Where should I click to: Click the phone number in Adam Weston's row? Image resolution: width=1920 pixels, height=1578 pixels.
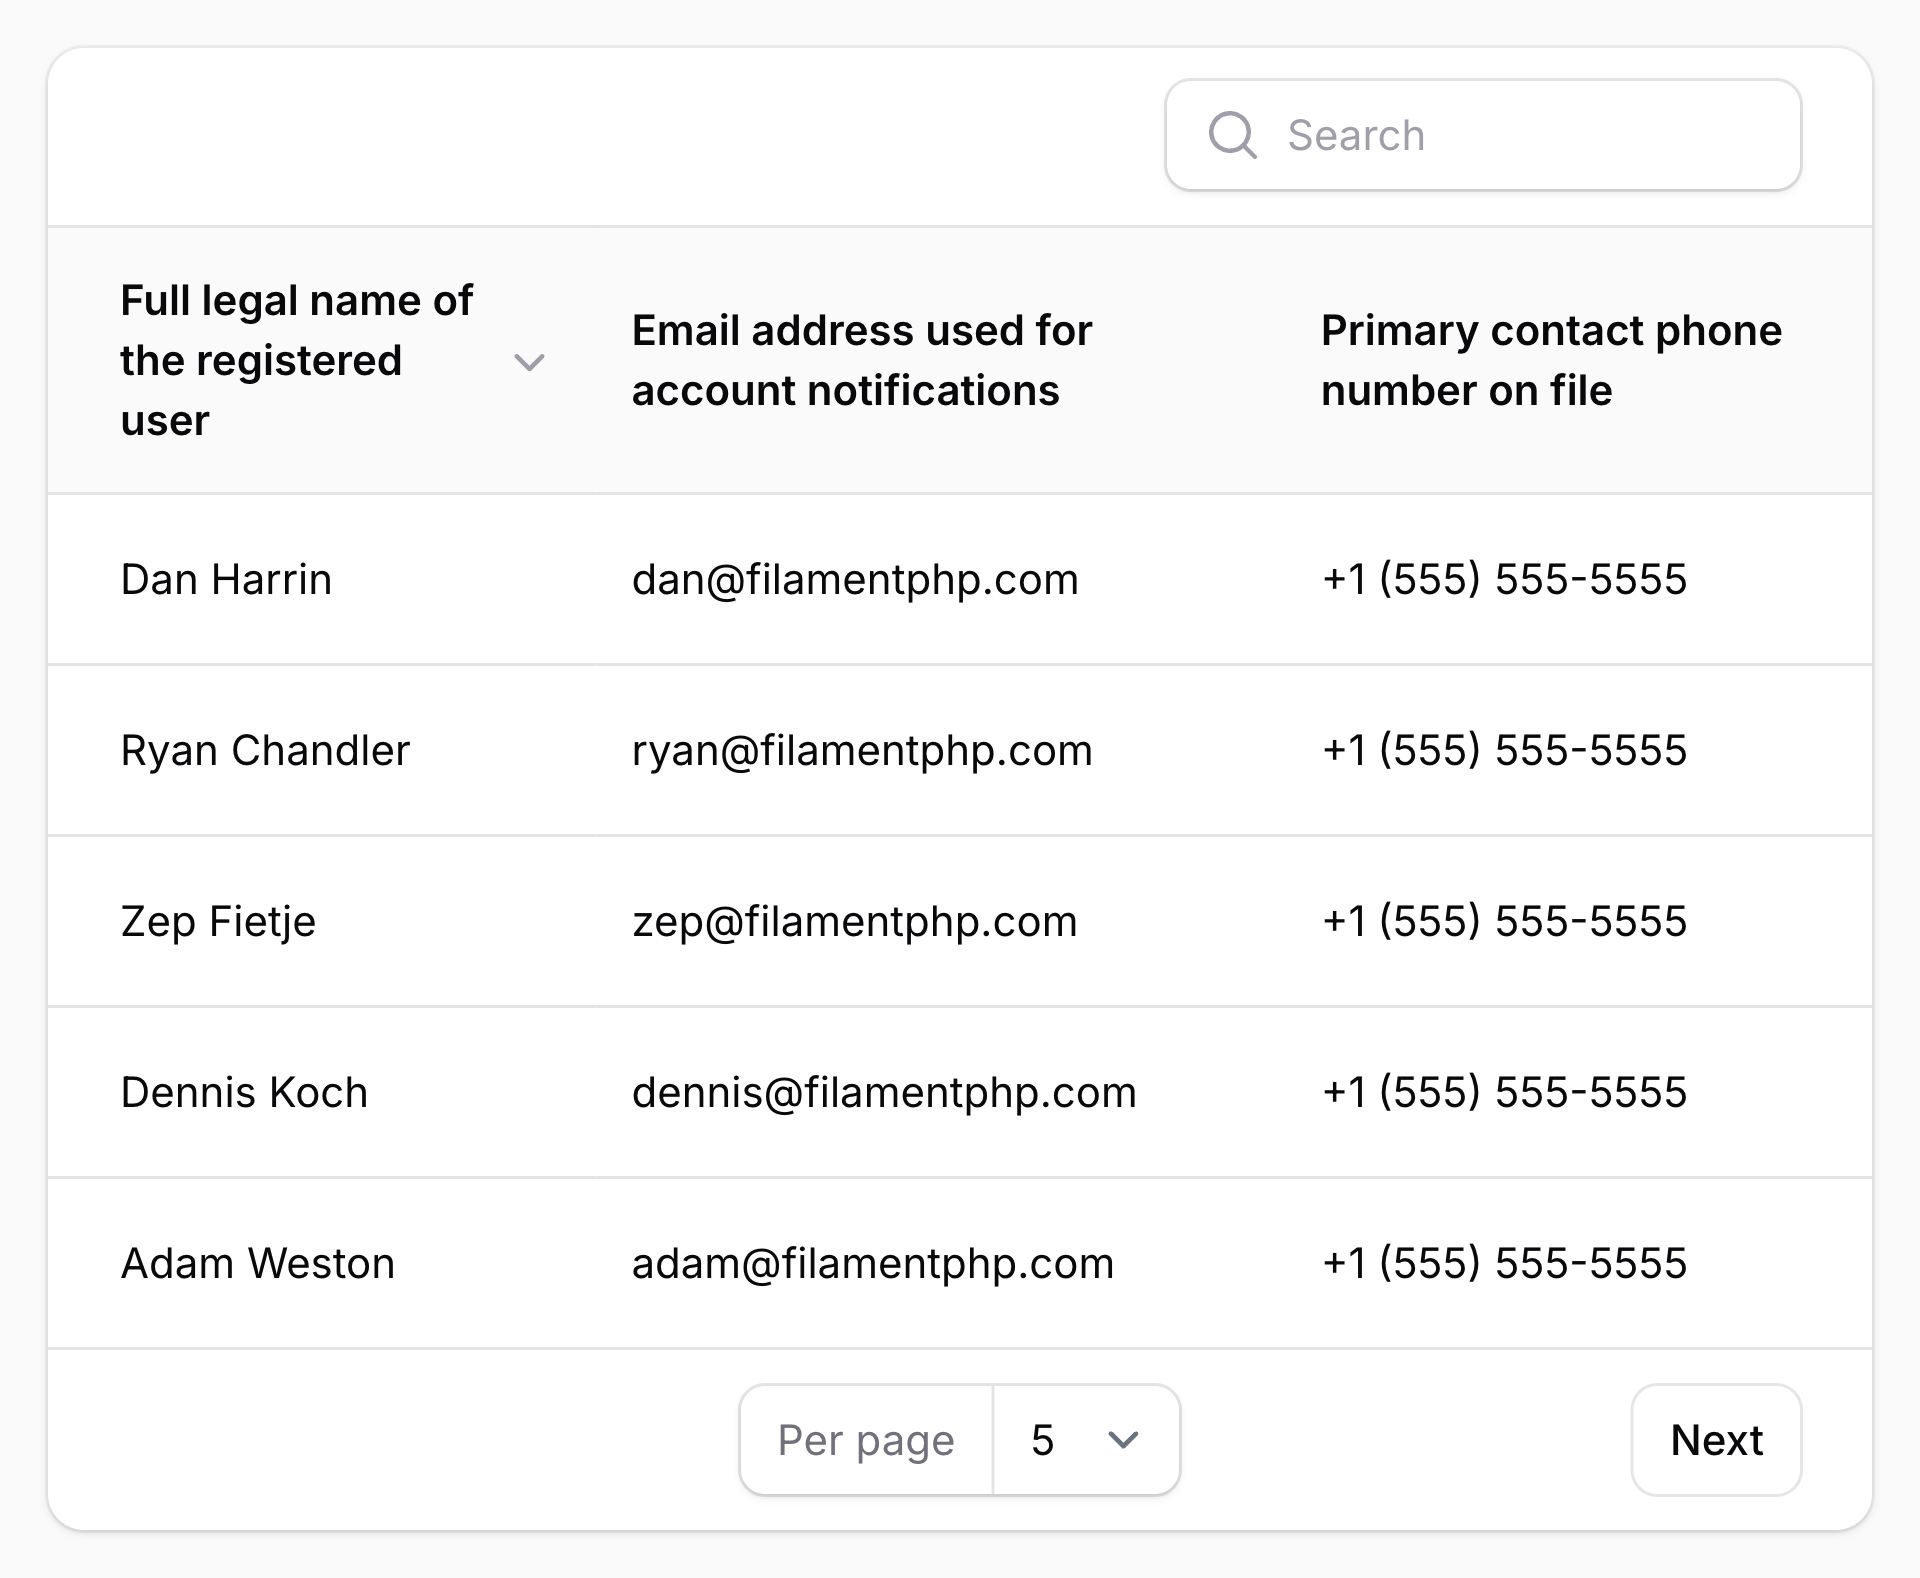pyautogui.click(x=1504, y=1263)
